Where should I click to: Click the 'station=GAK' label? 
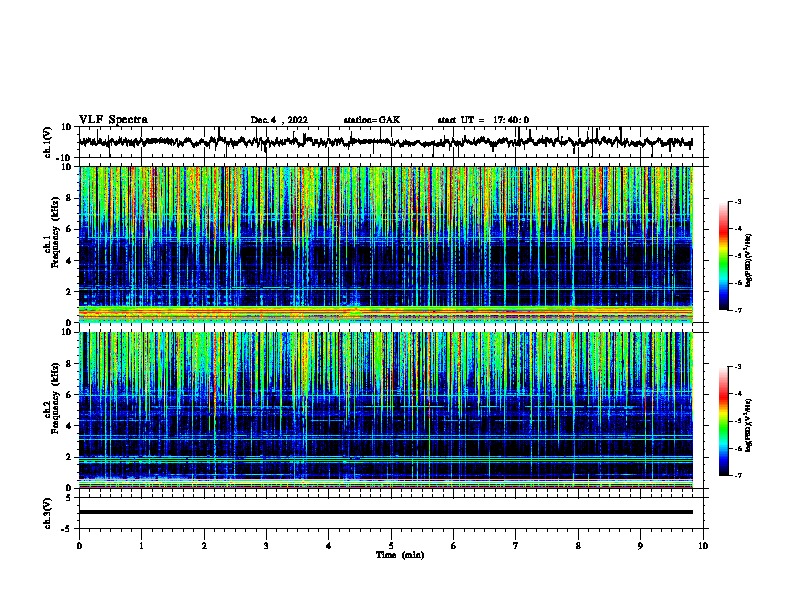pyautogui.click(x=372, y=120)
